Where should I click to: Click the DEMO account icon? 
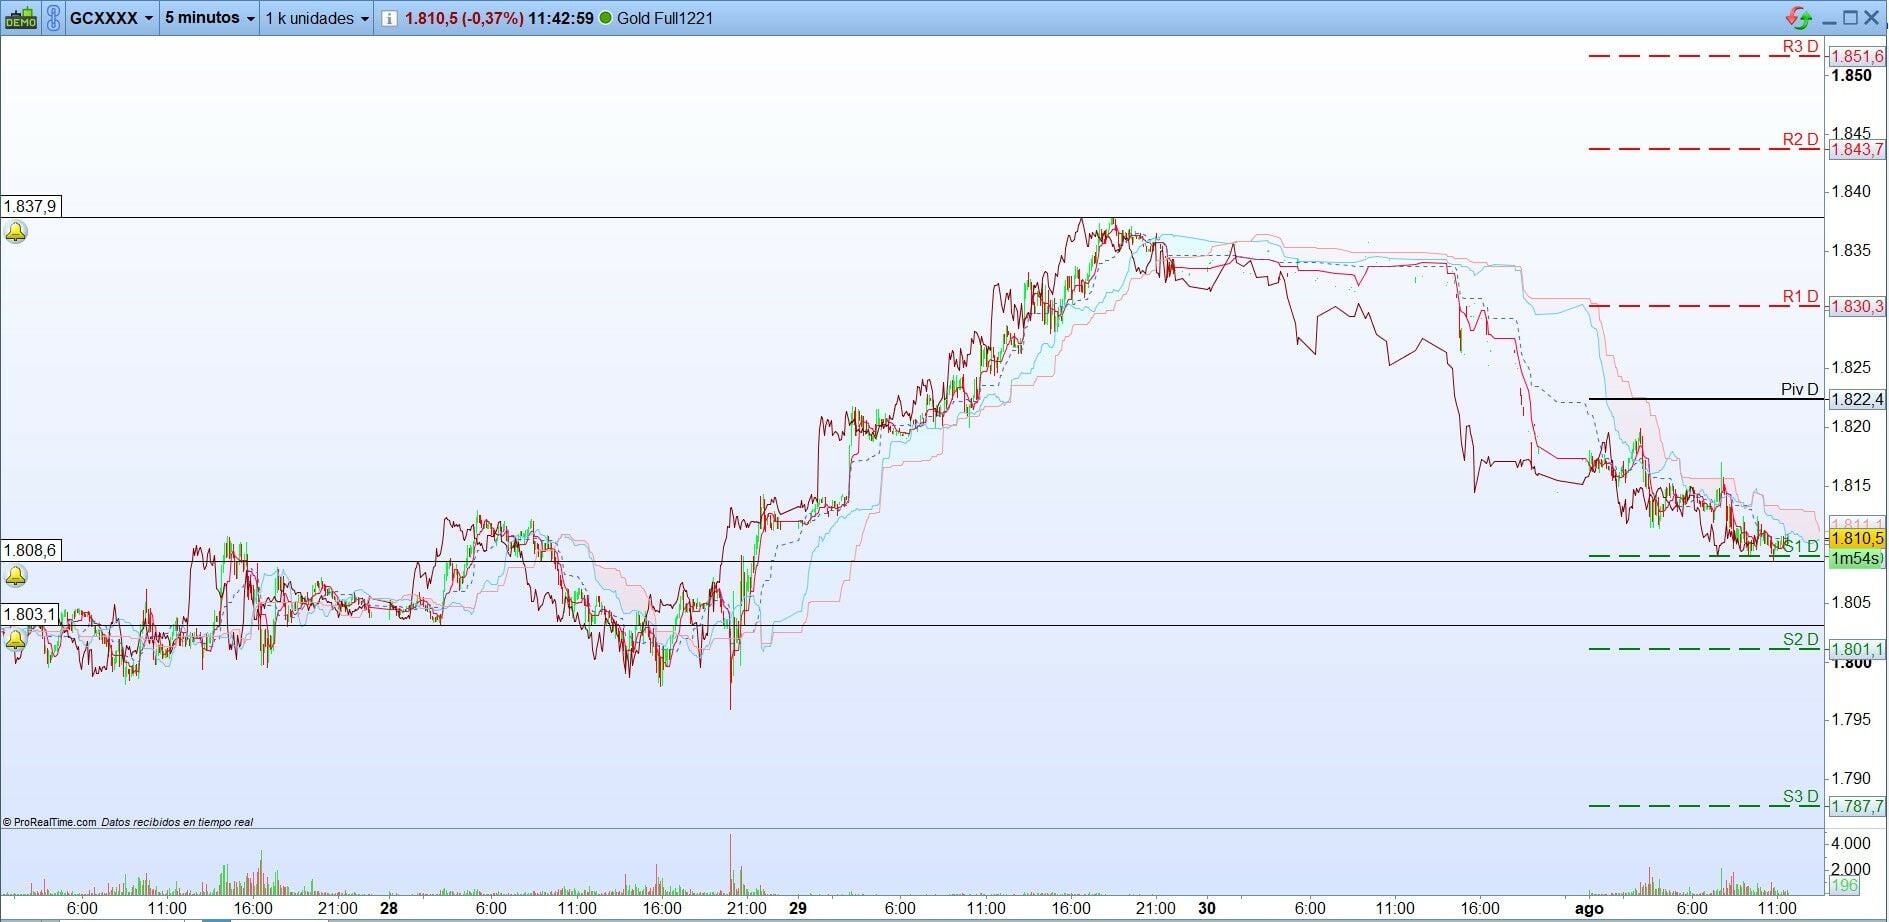tap(20, 18)
